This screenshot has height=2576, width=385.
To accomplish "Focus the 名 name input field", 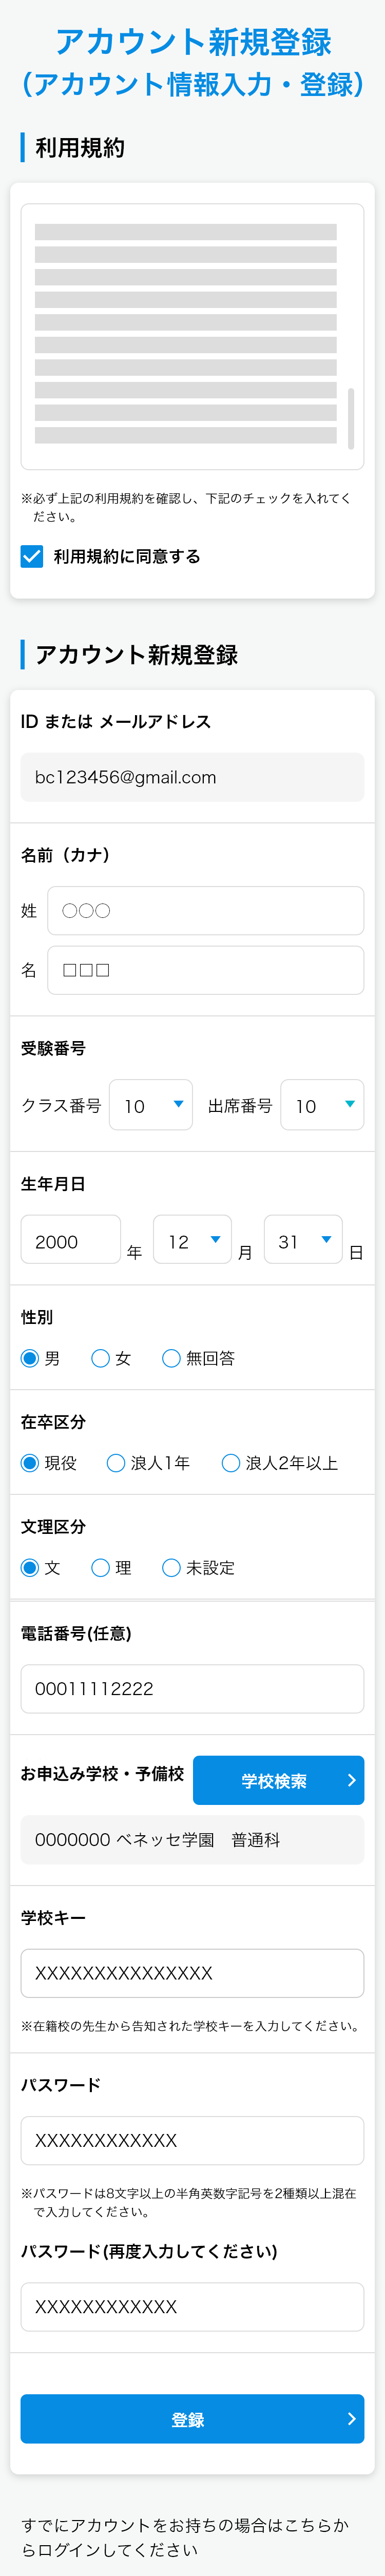I will pos(206,970).
